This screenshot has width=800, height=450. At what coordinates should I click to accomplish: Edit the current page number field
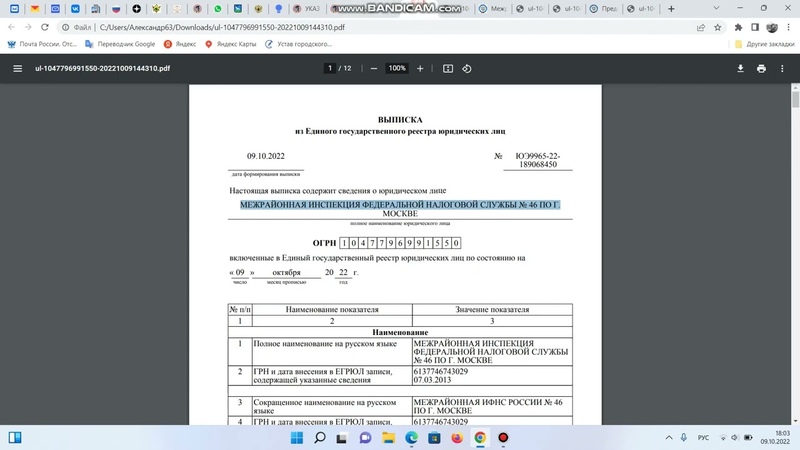pos(330,68)
